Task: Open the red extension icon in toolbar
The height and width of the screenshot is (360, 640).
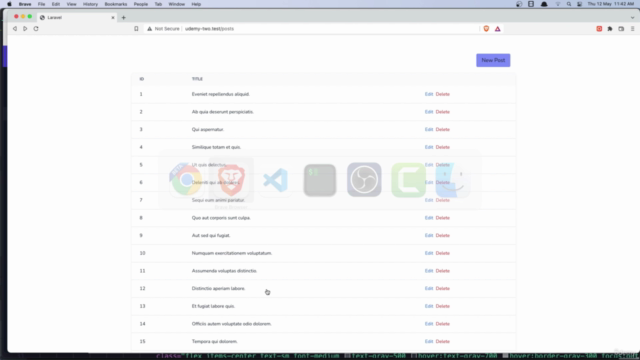Action: pyautogui.click(x=599, y=29)
